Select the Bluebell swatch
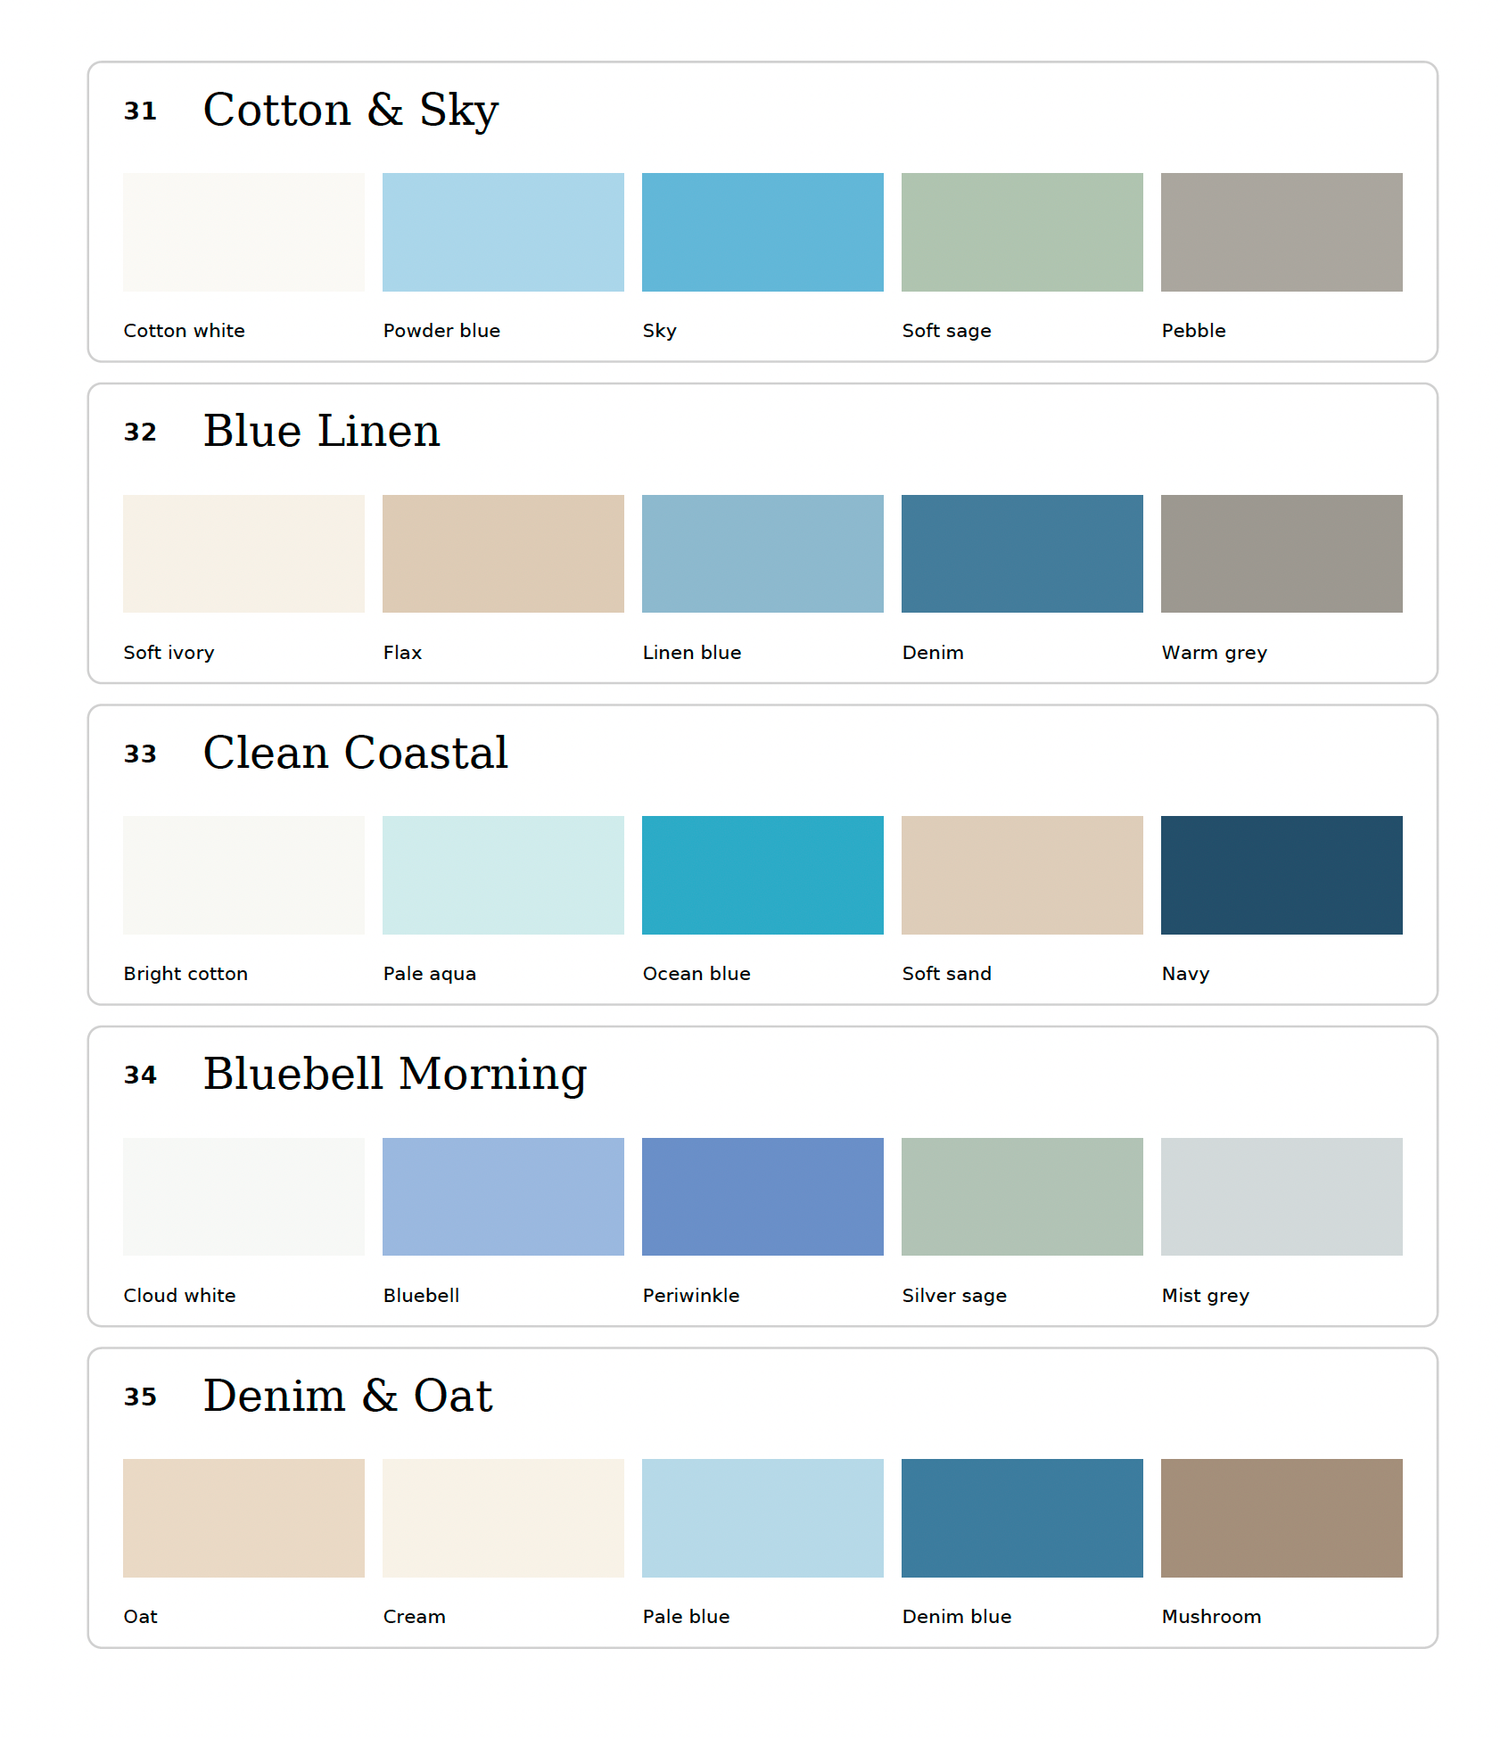This screenshot has height=1739, width=1500. point(503,1197)
